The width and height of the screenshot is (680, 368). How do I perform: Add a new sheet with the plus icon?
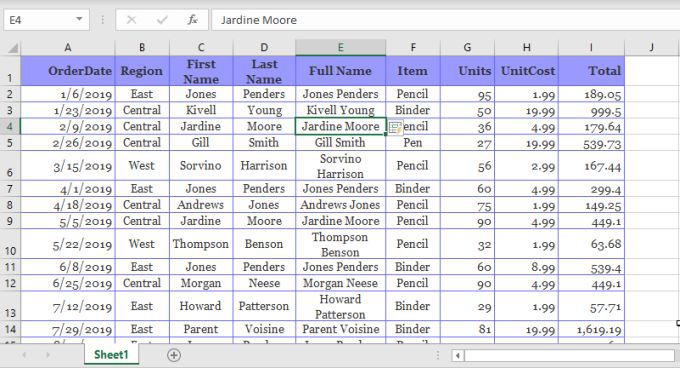pyautogui.click(x=174, y=355)
